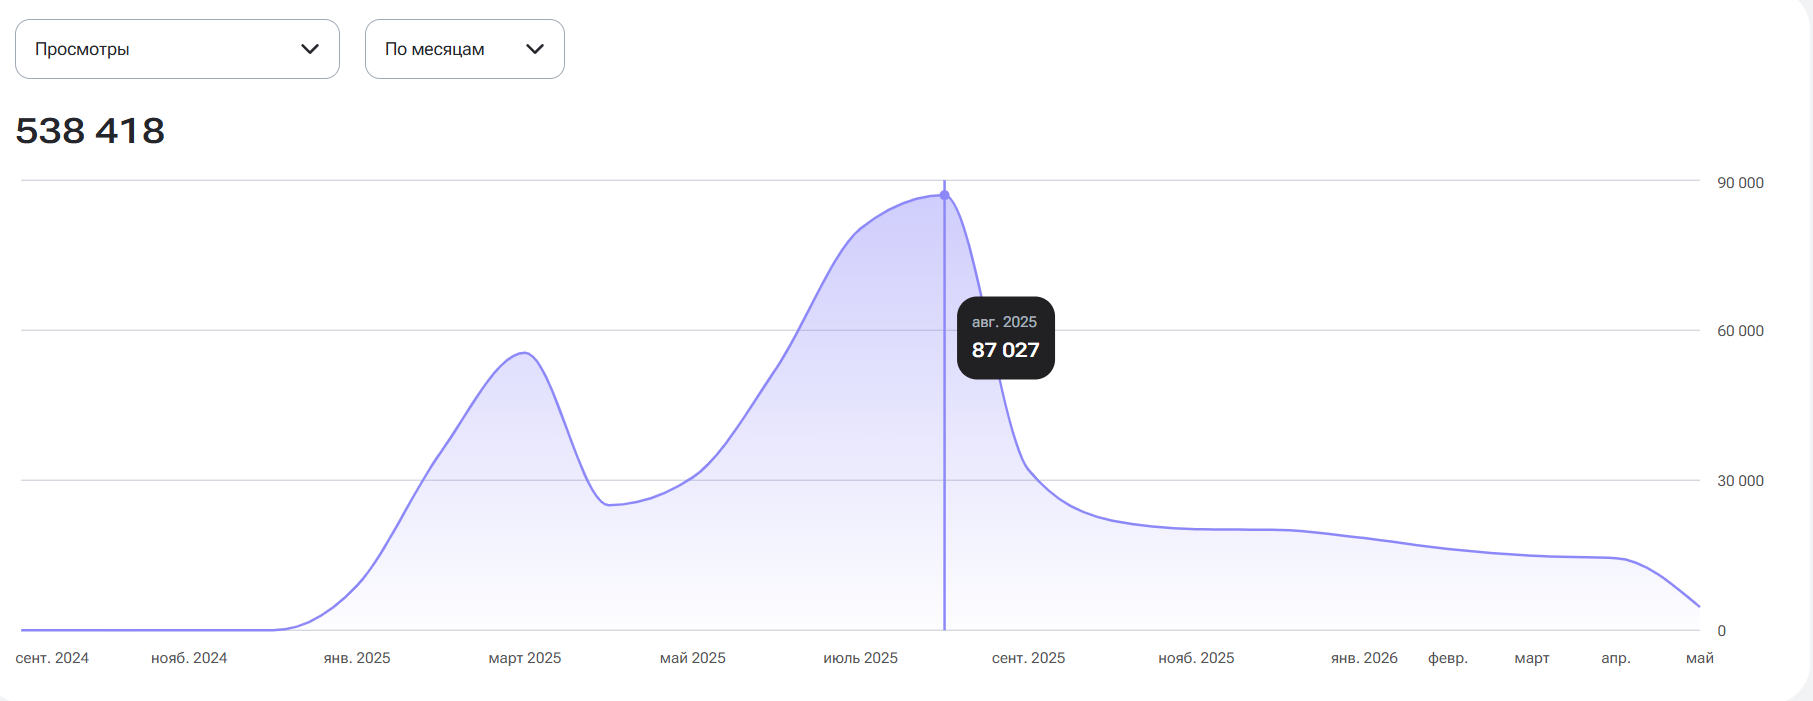Click the нояб. 2024 axis label
1813x701 pixels.
(189, 658)
